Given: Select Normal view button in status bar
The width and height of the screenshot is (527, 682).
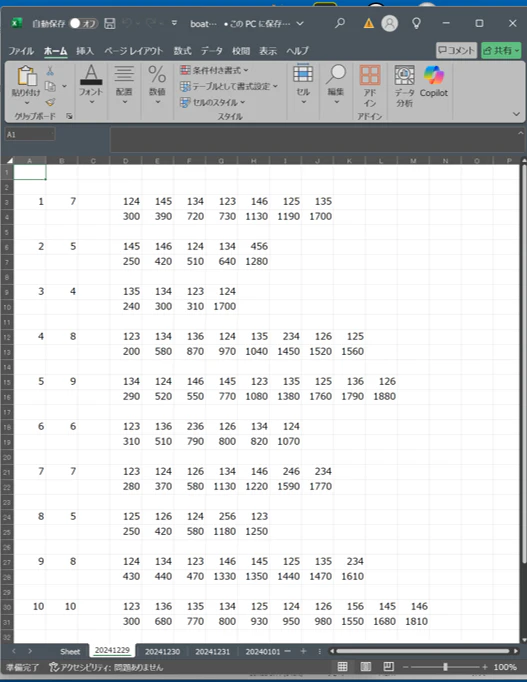Looking at the screenshot, I should click(x=343, y=666).
